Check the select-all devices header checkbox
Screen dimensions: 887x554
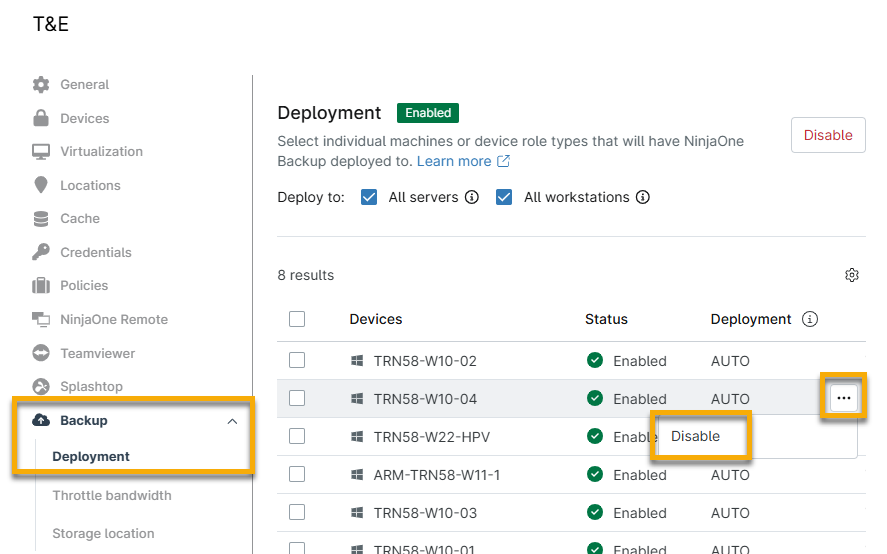tap(297, 320)
